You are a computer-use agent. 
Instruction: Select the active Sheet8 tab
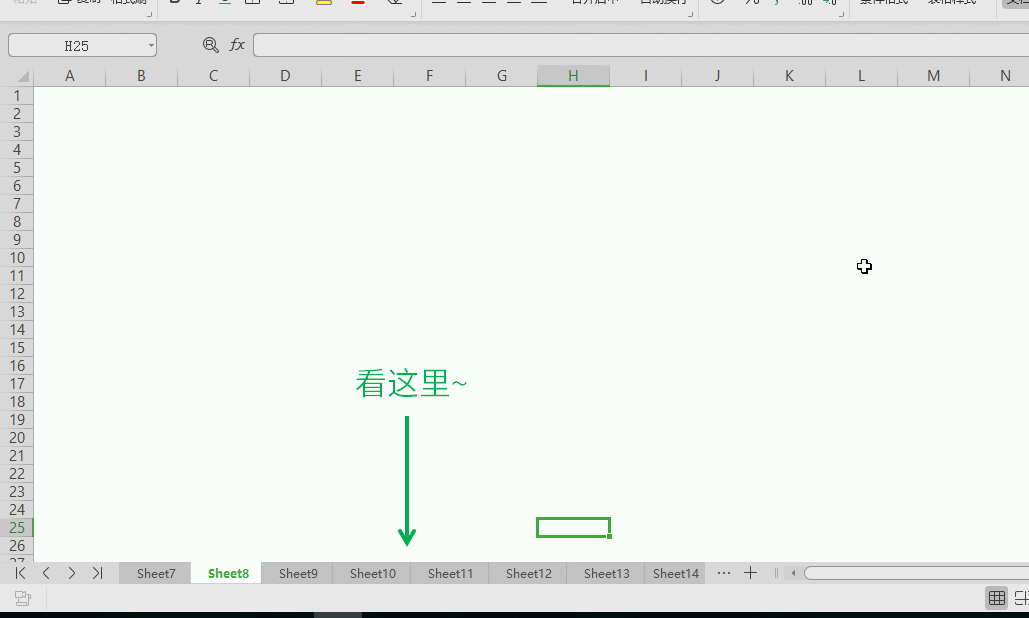coord(228,573)
